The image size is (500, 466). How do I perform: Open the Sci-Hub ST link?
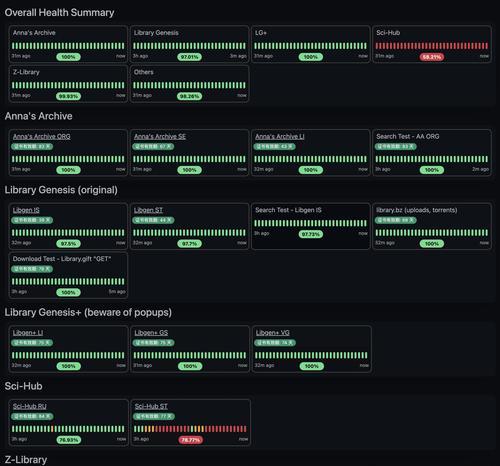[x=151, y=406]
